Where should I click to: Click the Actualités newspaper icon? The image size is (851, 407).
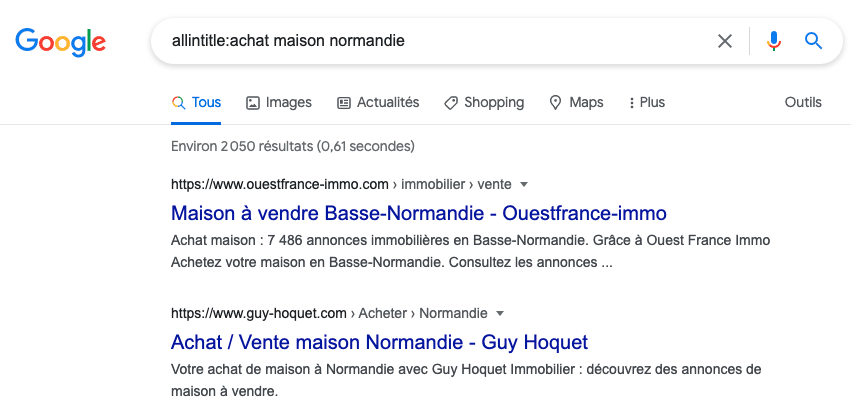point(344,103)
